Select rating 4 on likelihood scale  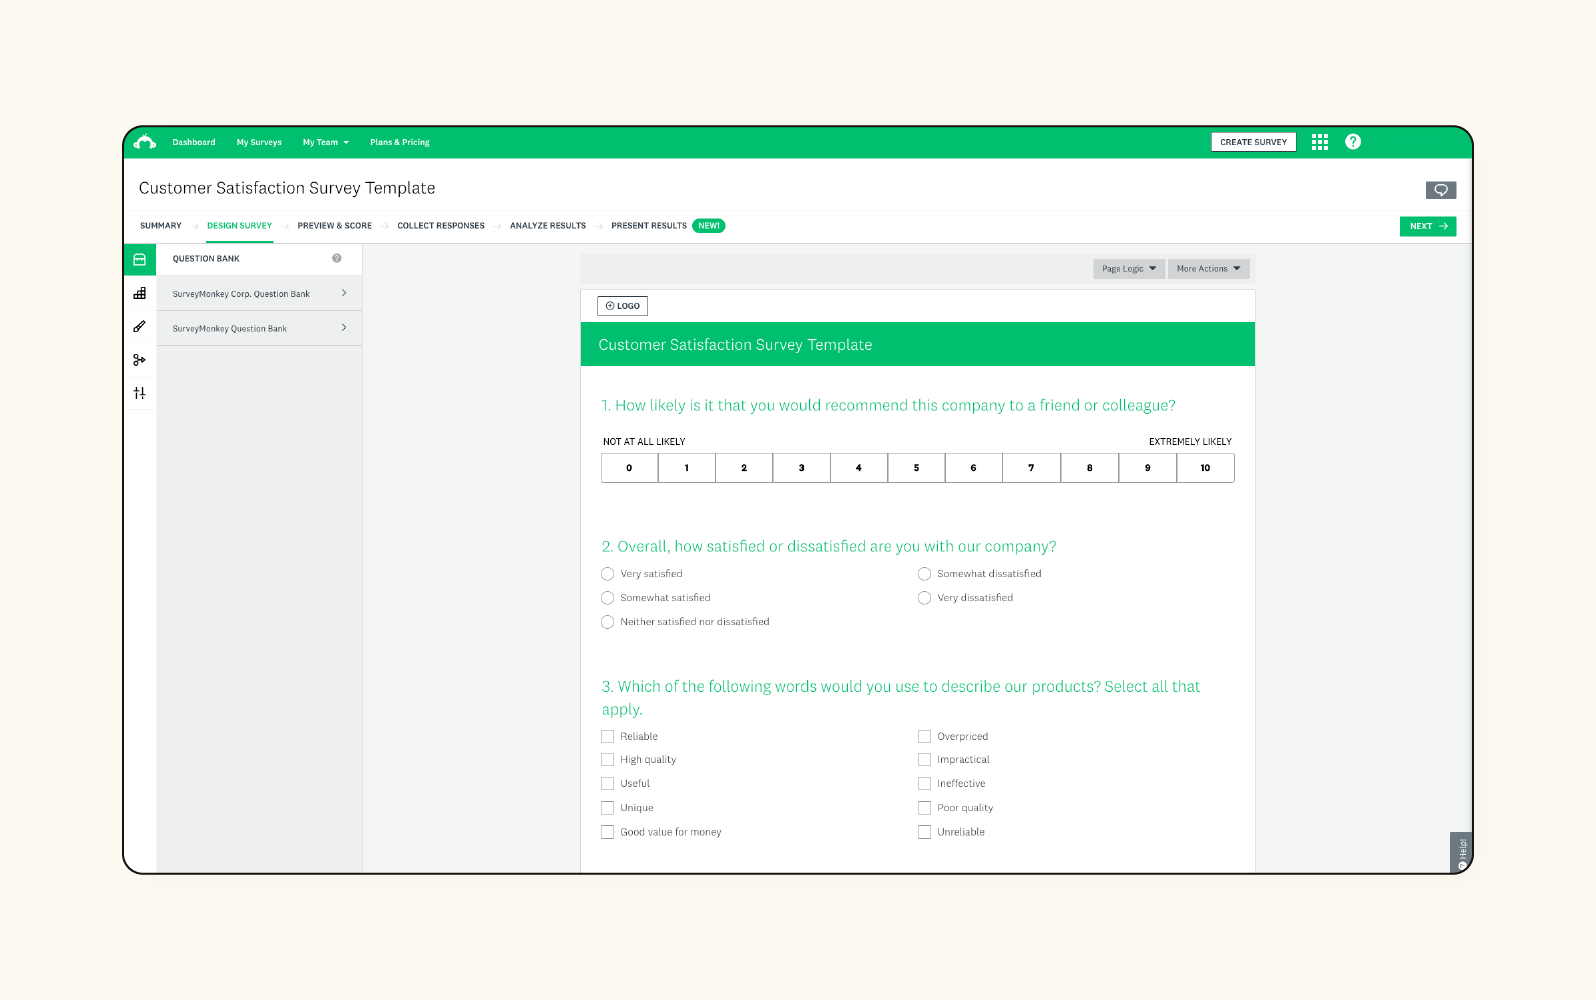click(859, 468)
